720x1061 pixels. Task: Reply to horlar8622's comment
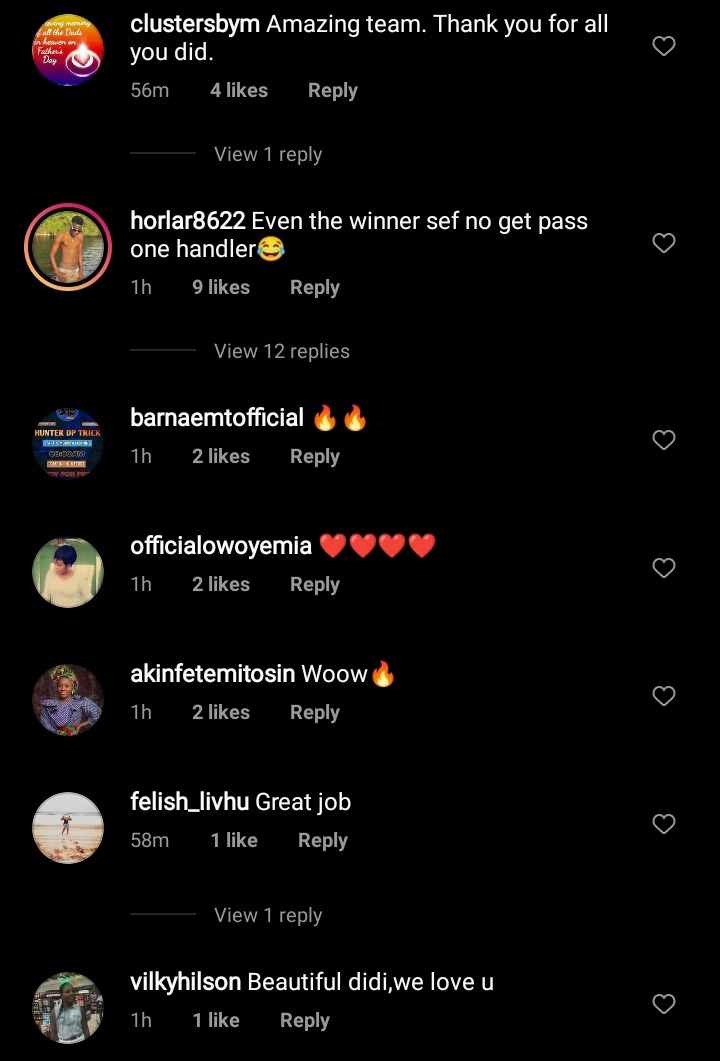coord(315,288)
